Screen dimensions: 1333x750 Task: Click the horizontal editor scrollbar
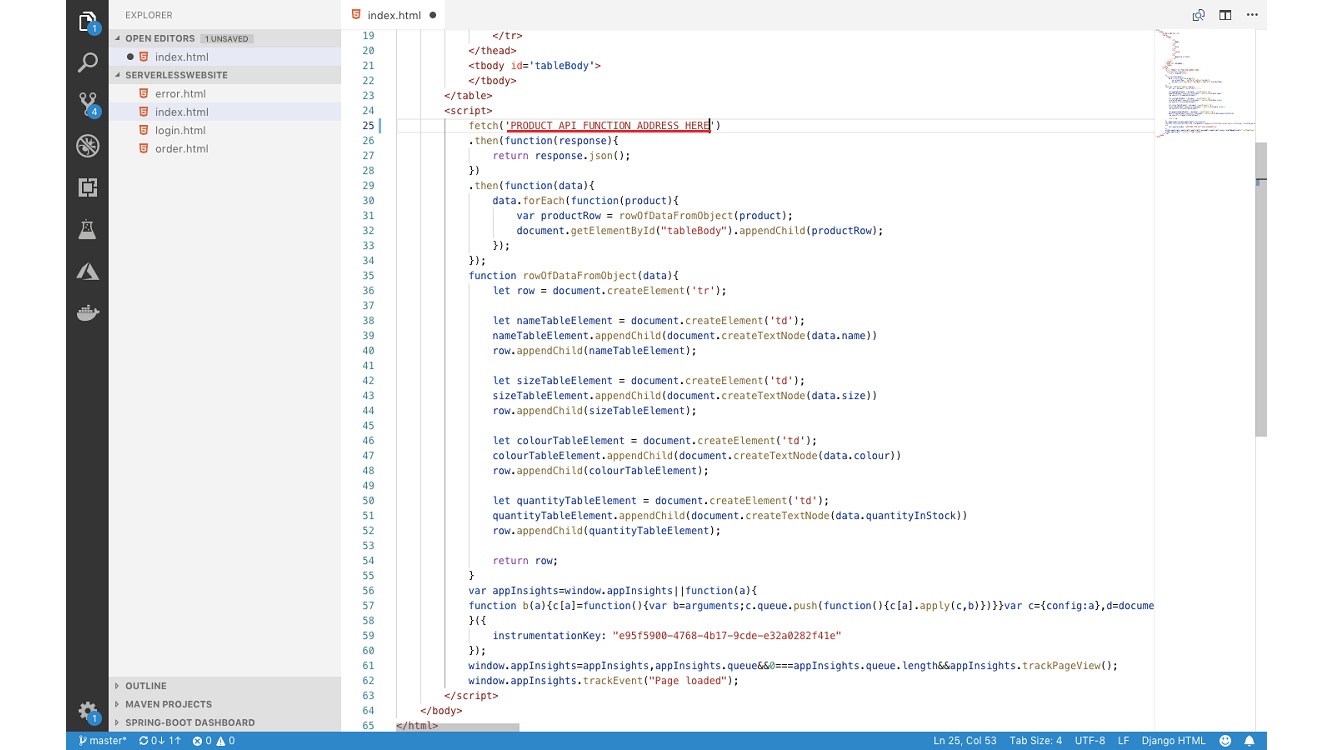coord(458,727)
